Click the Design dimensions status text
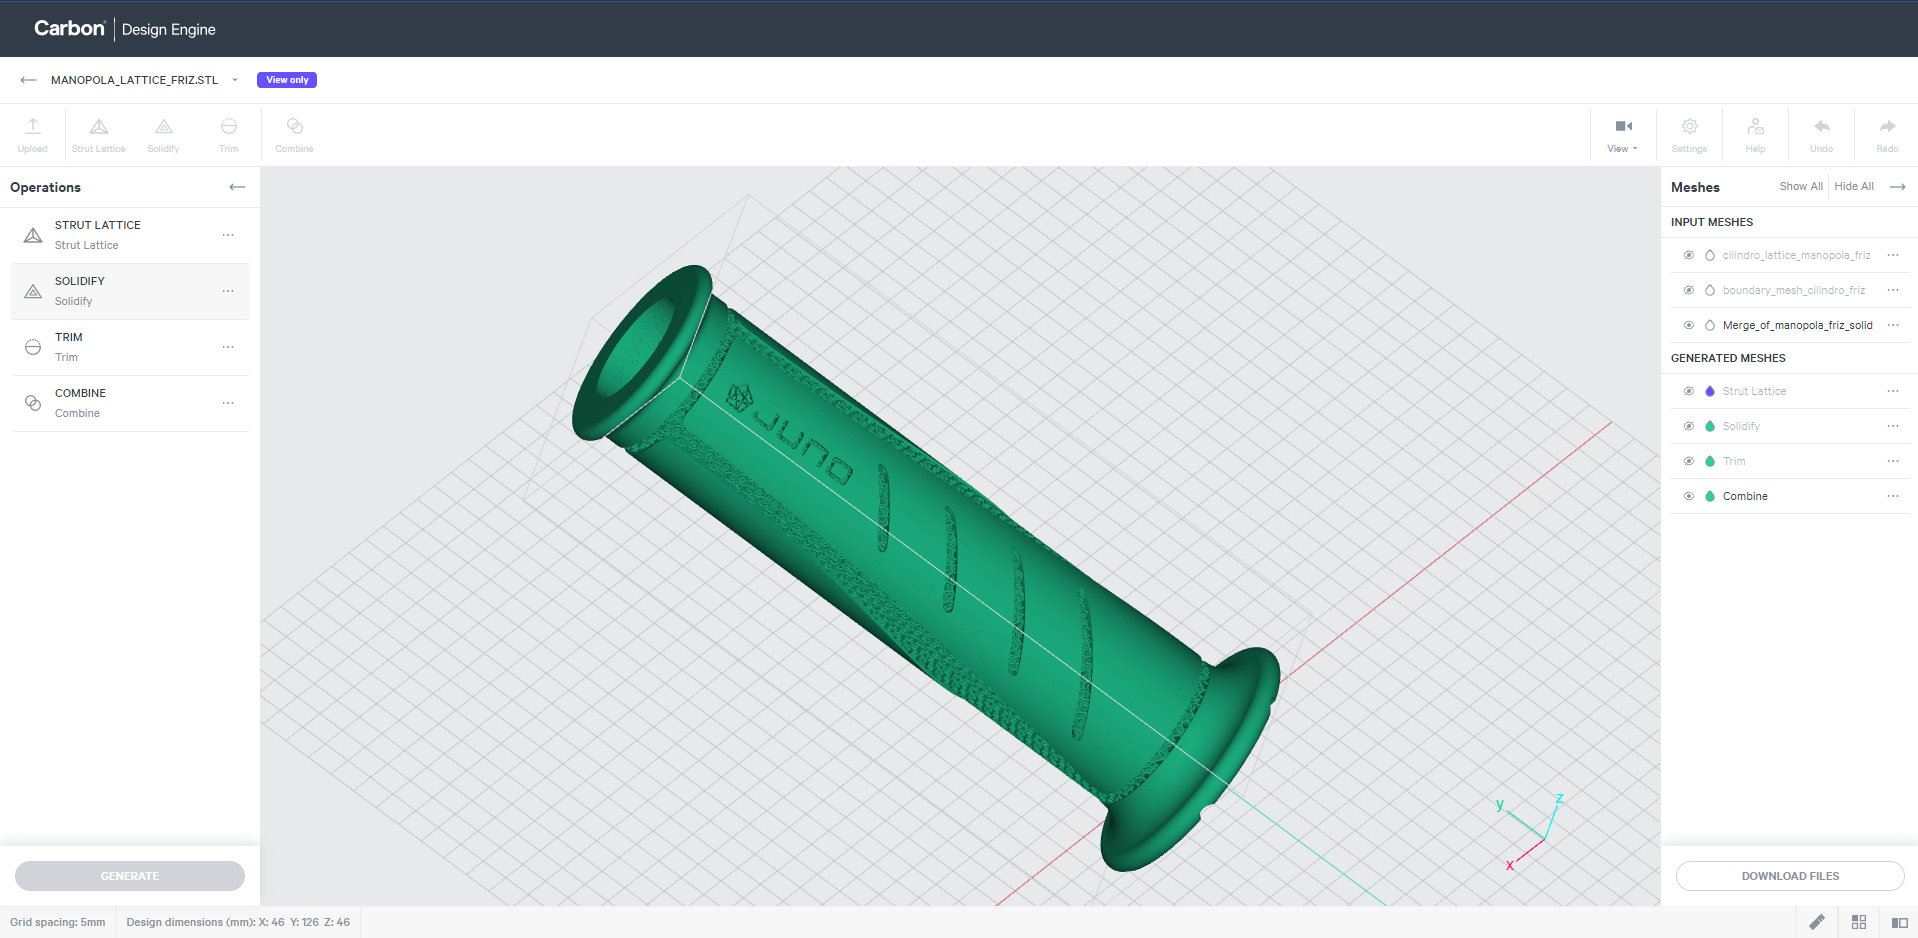 (238, 922)
